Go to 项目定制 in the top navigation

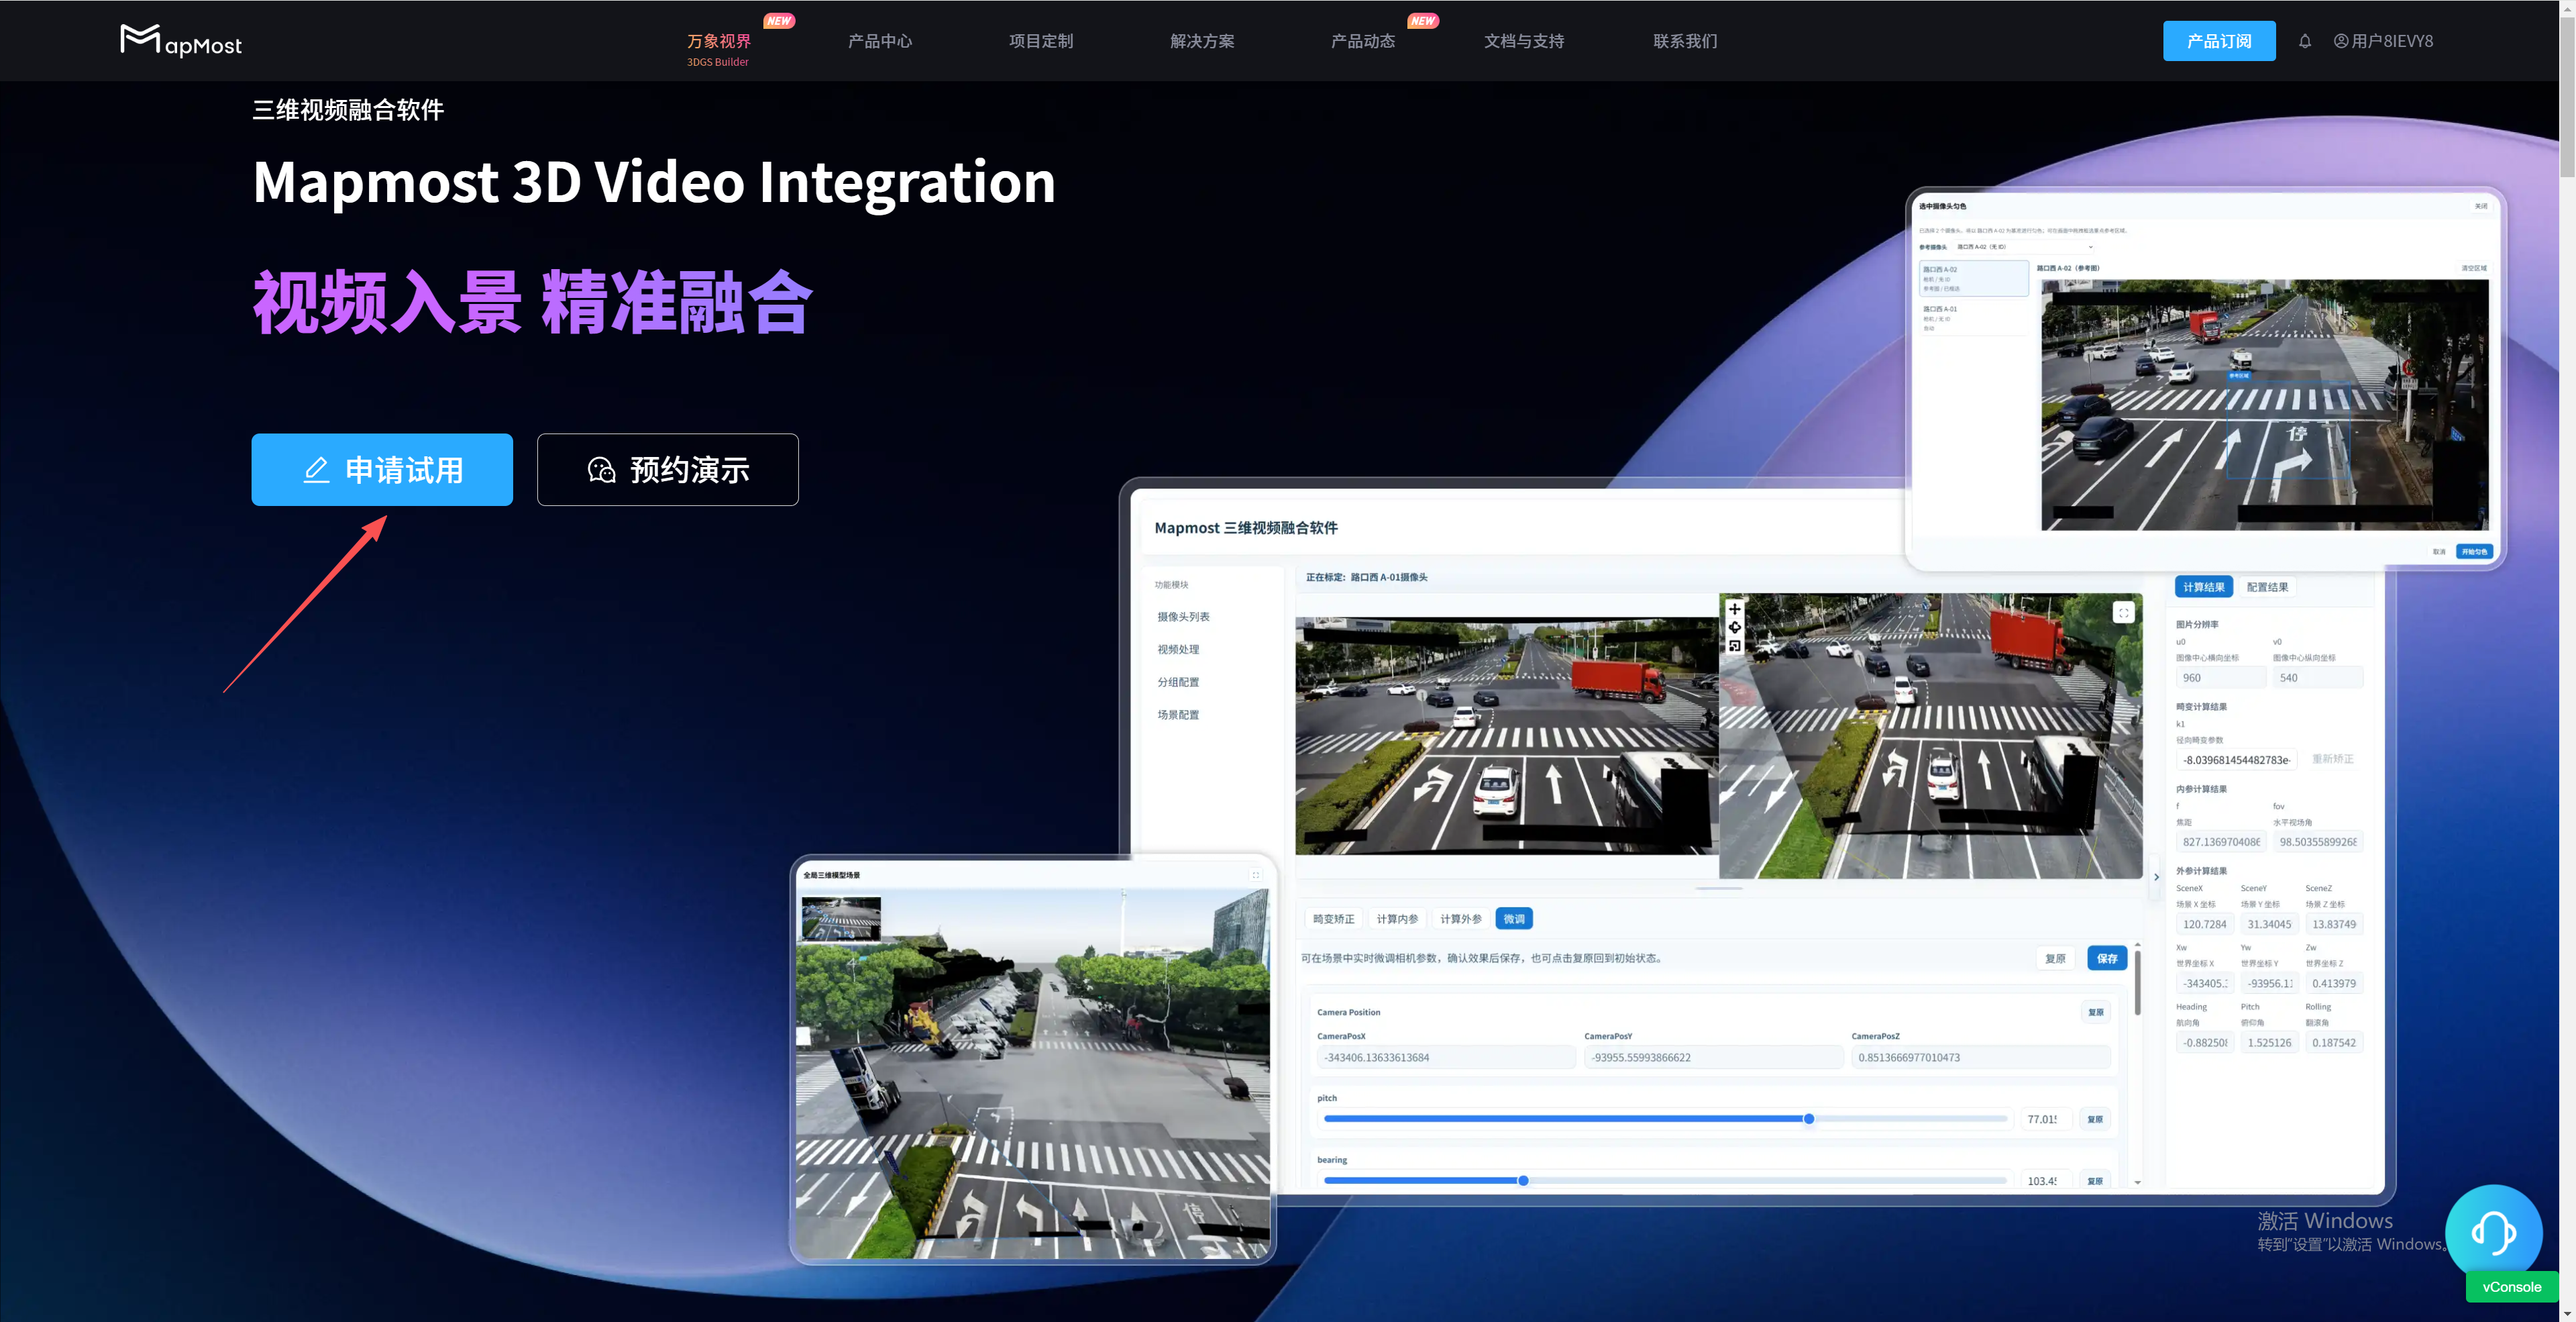(1041, 41)
